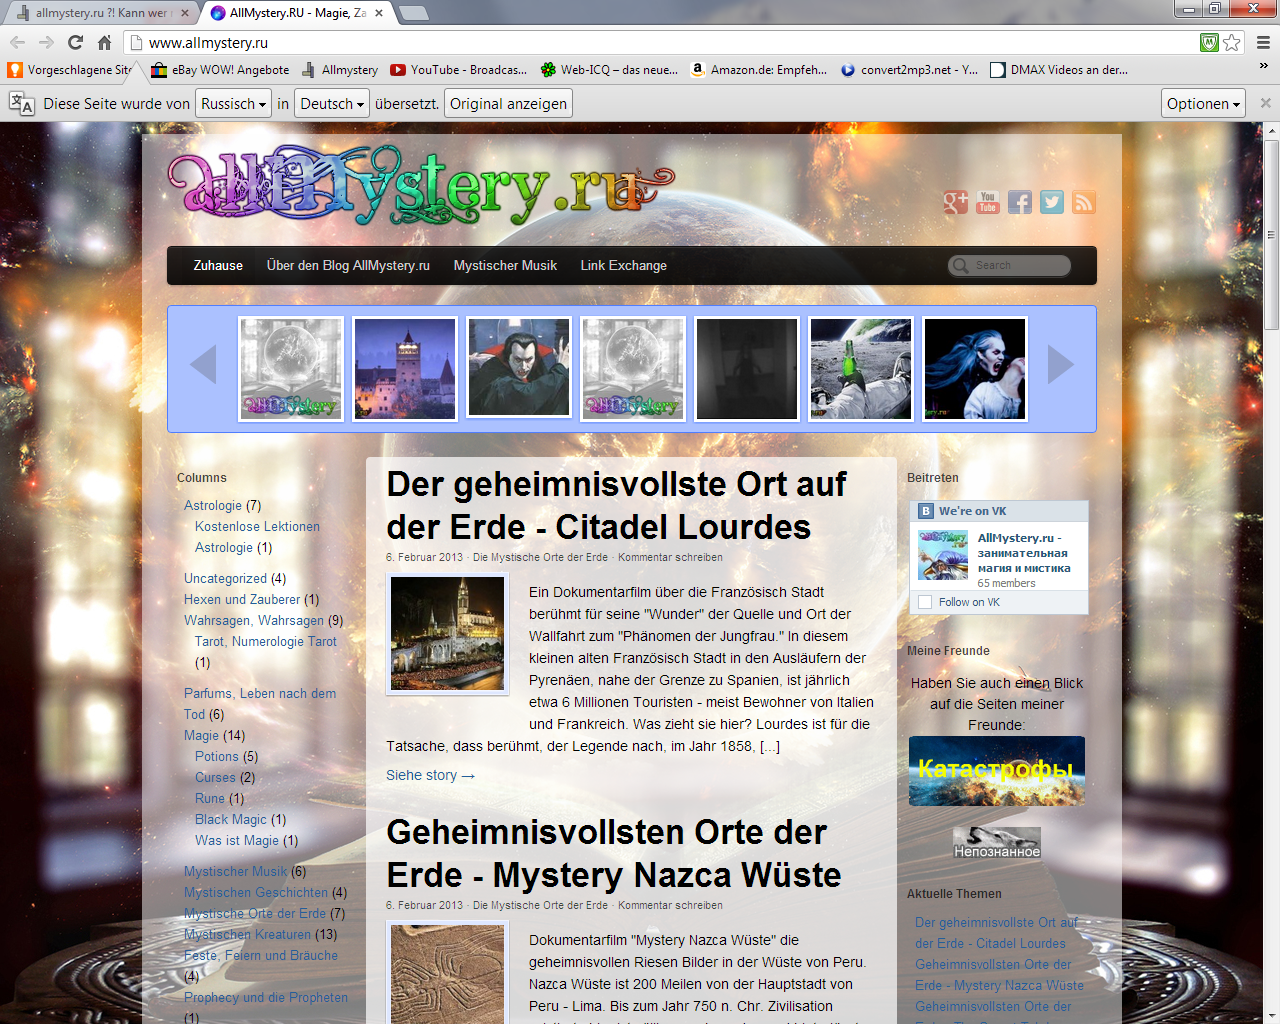
Task: Open the browser Home icon
Action: [x=104, y=42]
